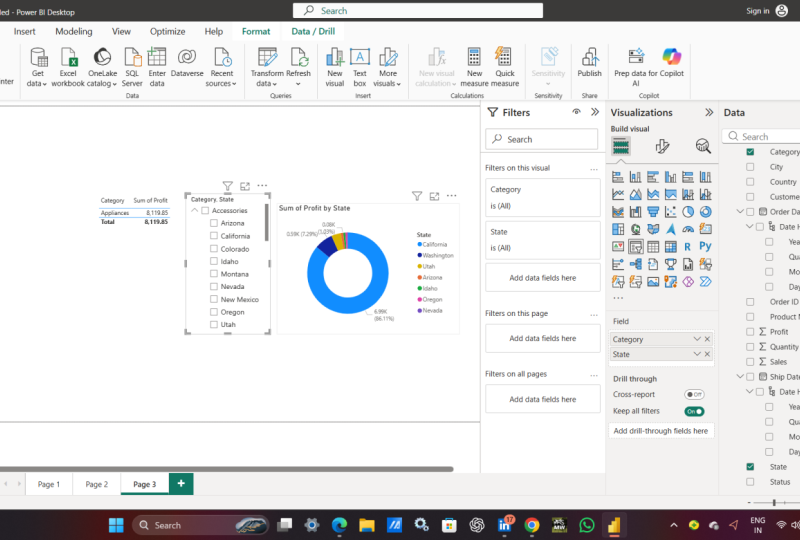This screenshot has width=800, height=540.
Task: Open OneLake catalog
Action: 102,66
